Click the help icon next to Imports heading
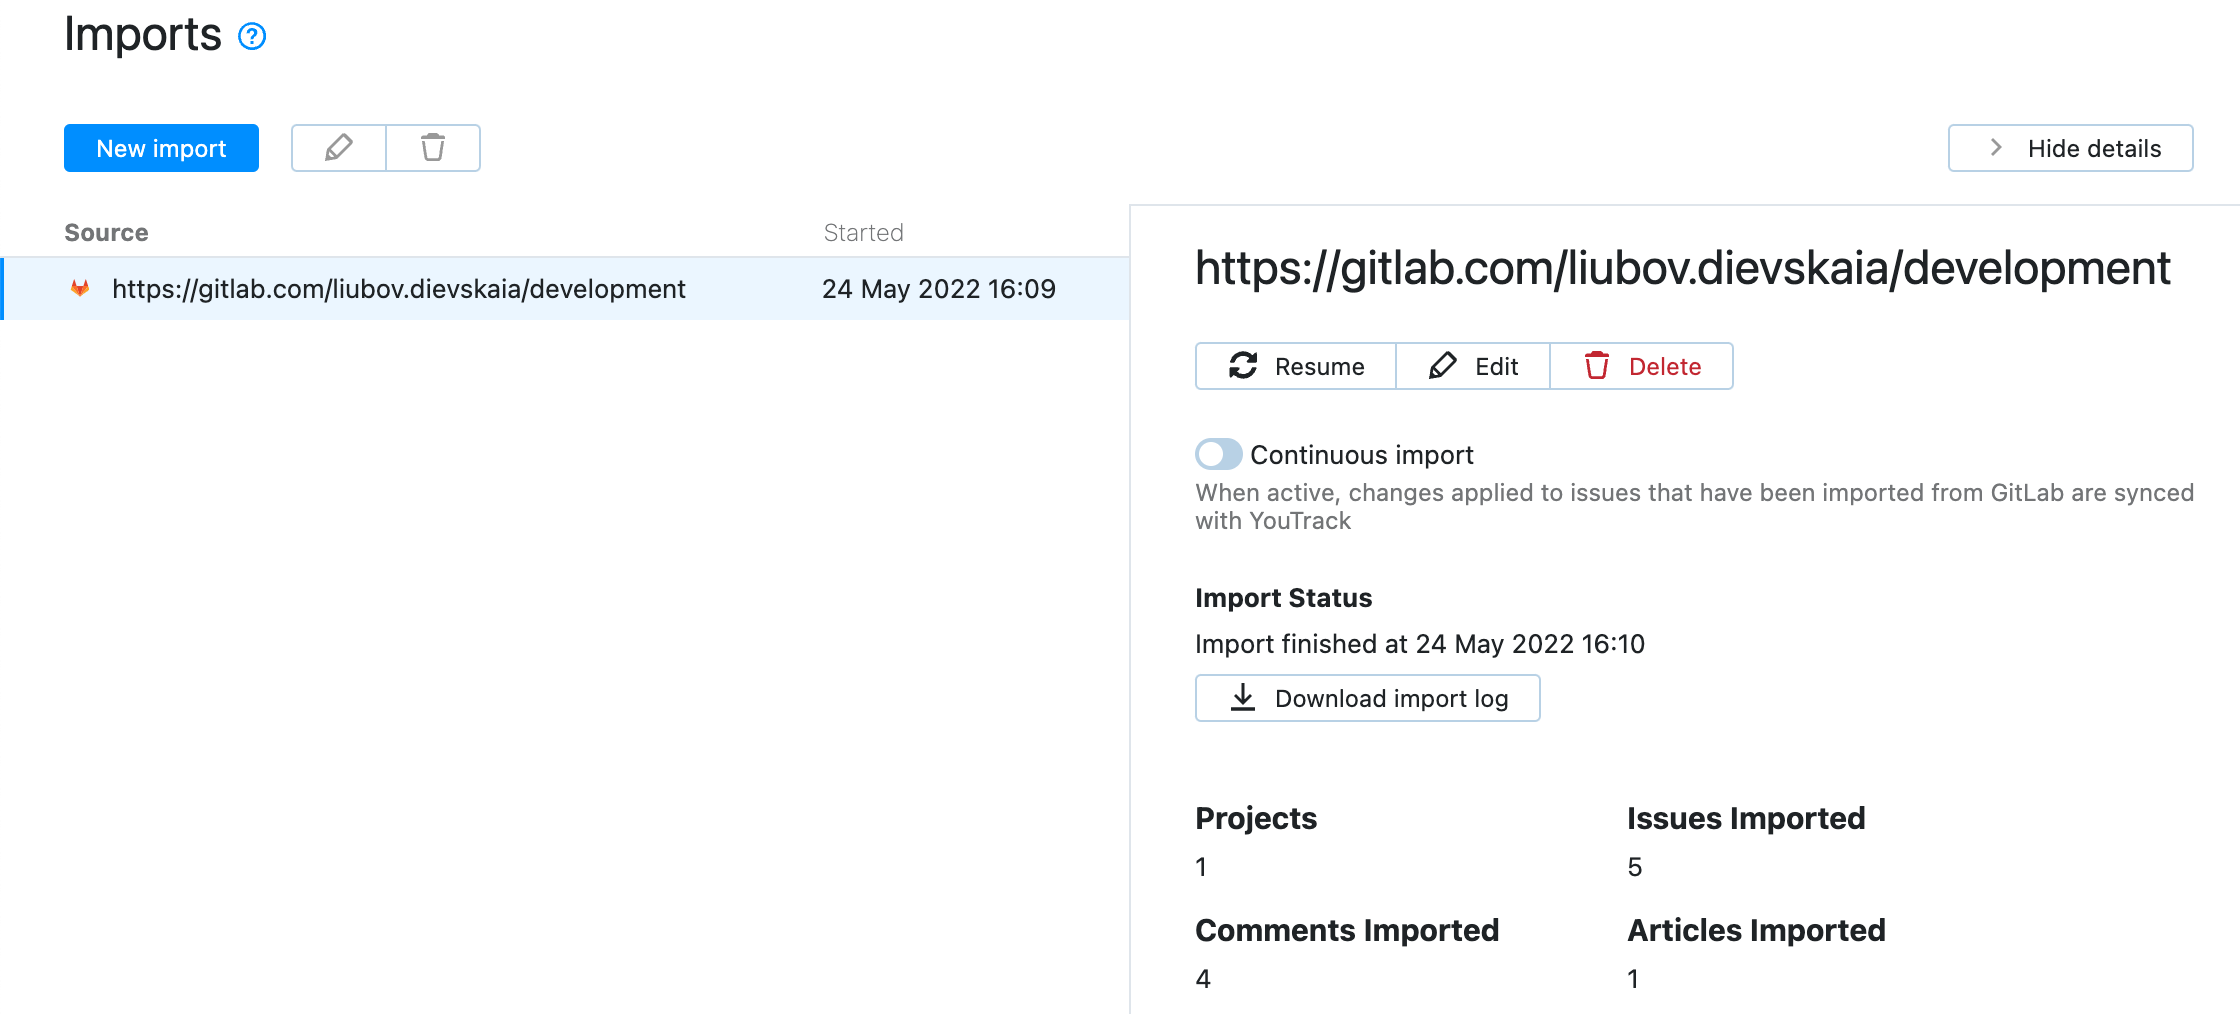This screenshot has height=1014, width=2240. (252, 36)
